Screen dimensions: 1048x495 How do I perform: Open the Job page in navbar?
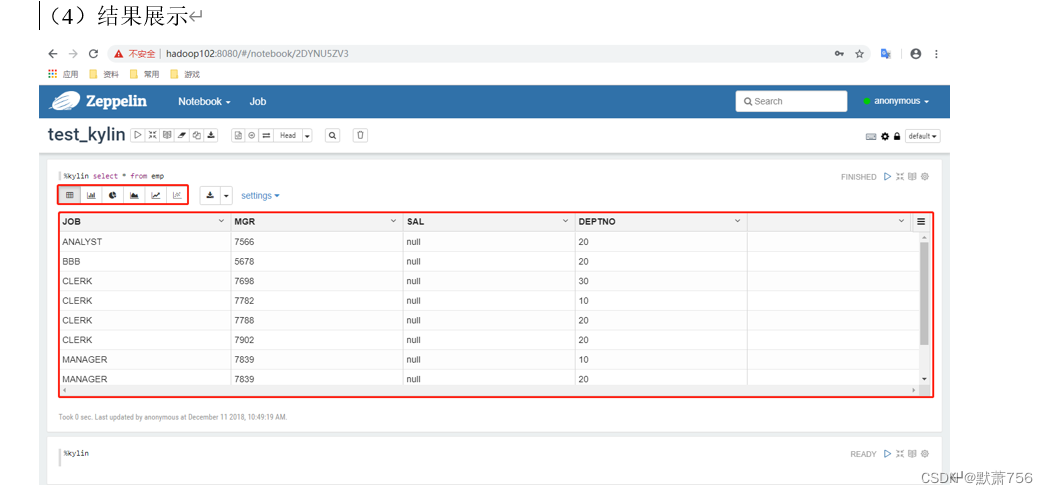(258, 102)
